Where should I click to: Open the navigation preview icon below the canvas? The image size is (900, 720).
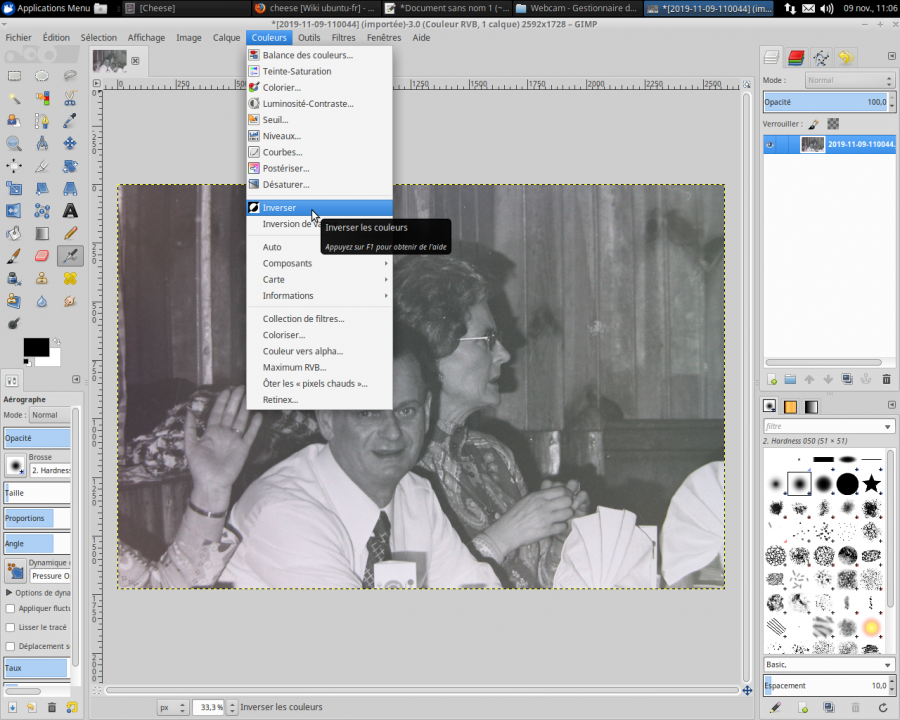coord(747,691)
